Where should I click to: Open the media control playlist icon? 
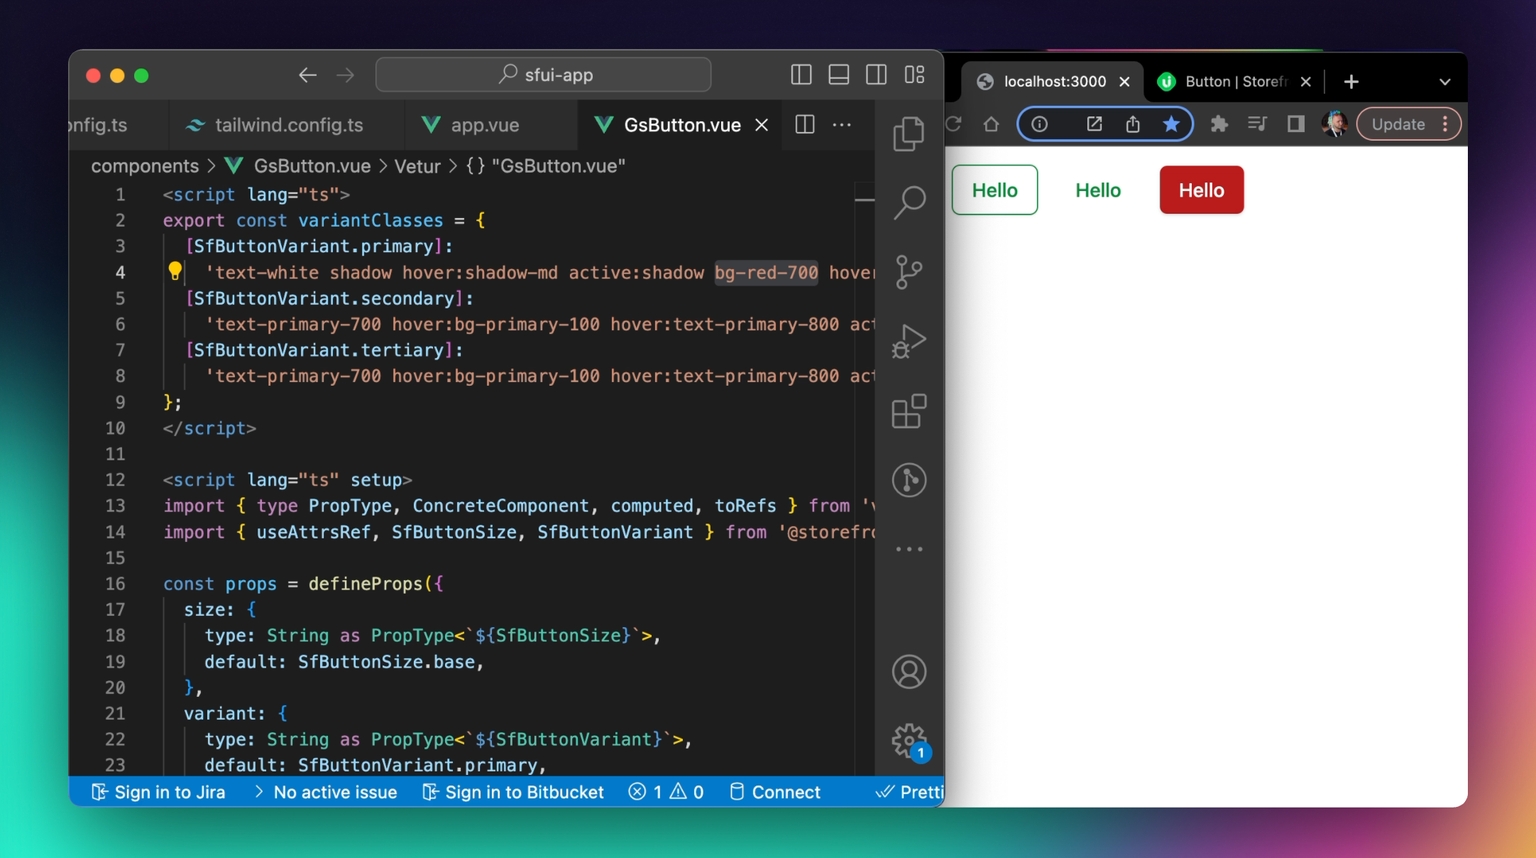coord(1257,124)
